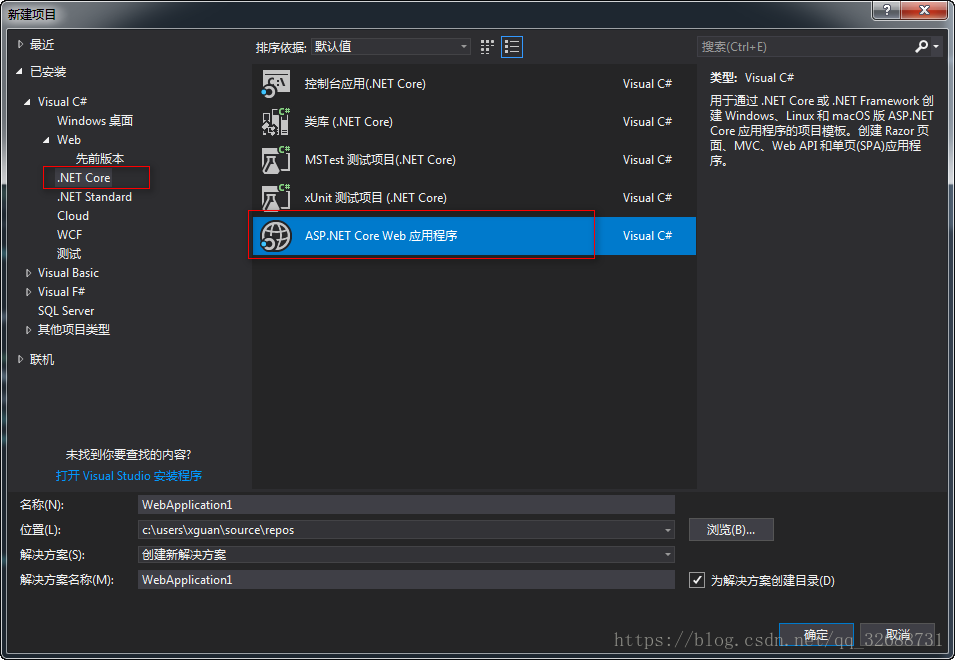This screenshot has height=660, width=955.
Task: Open the dialog help question mark button
Action: 886,10
